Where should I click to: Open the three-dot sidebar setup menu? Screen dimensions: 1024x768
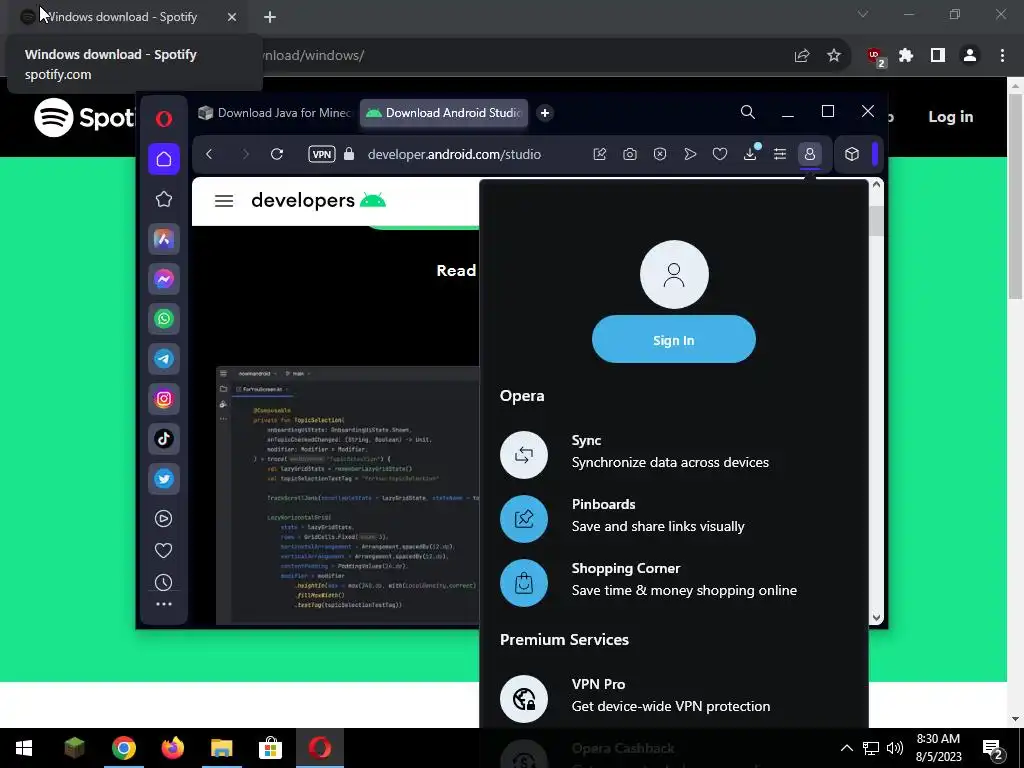164,604
